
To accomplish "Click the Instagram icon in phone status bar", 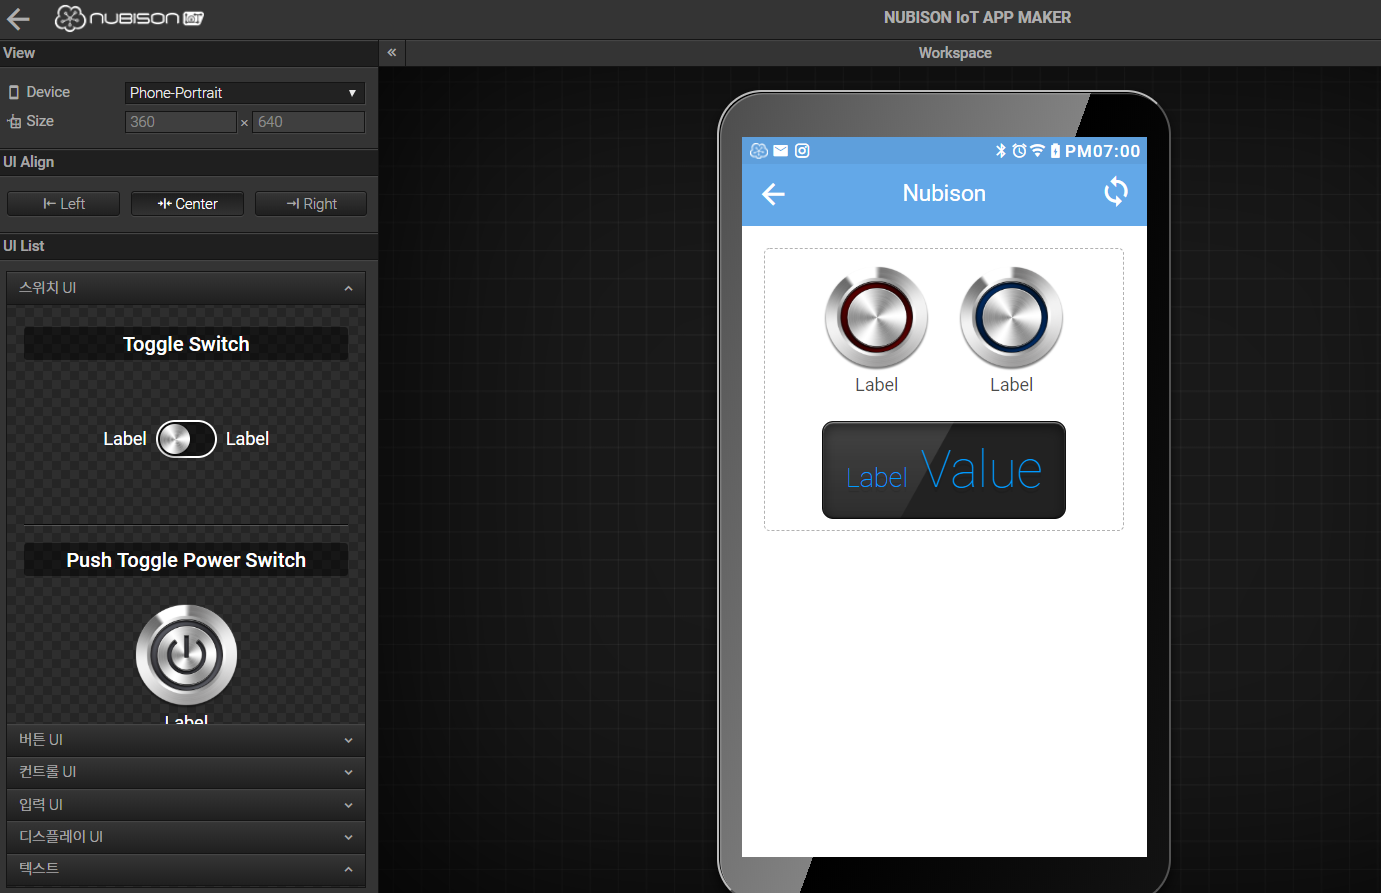I will coord(802,151).
